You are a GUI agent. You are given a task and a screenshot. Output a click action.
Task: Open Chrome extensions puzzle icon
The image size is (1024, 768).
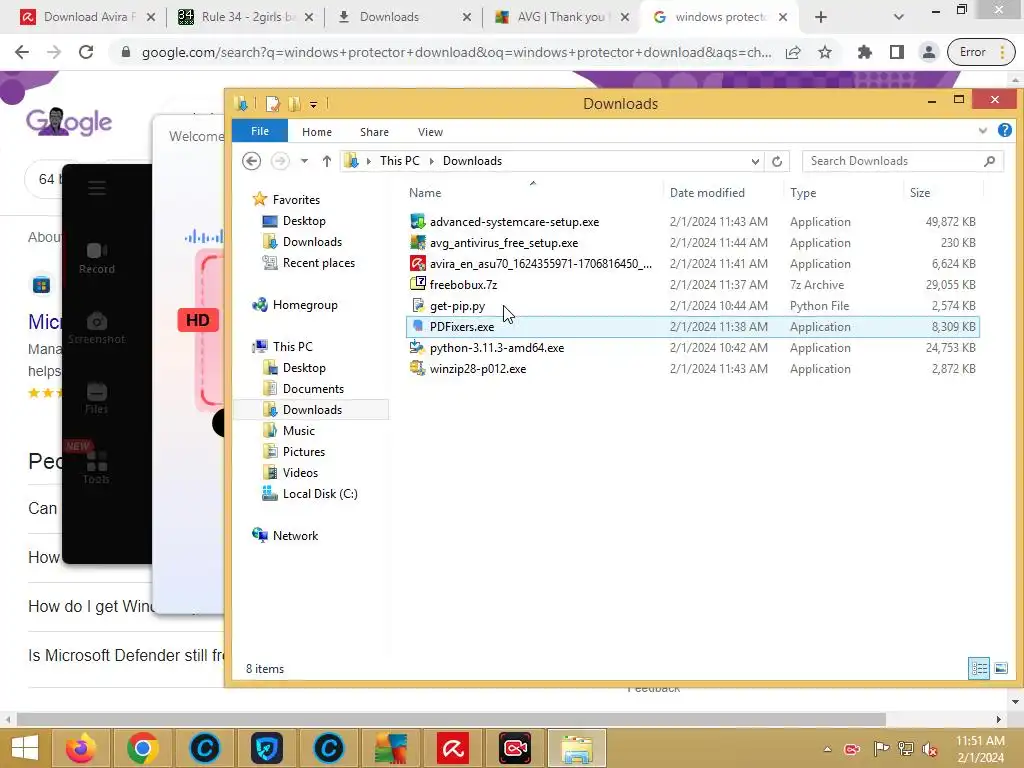[865, 52]
